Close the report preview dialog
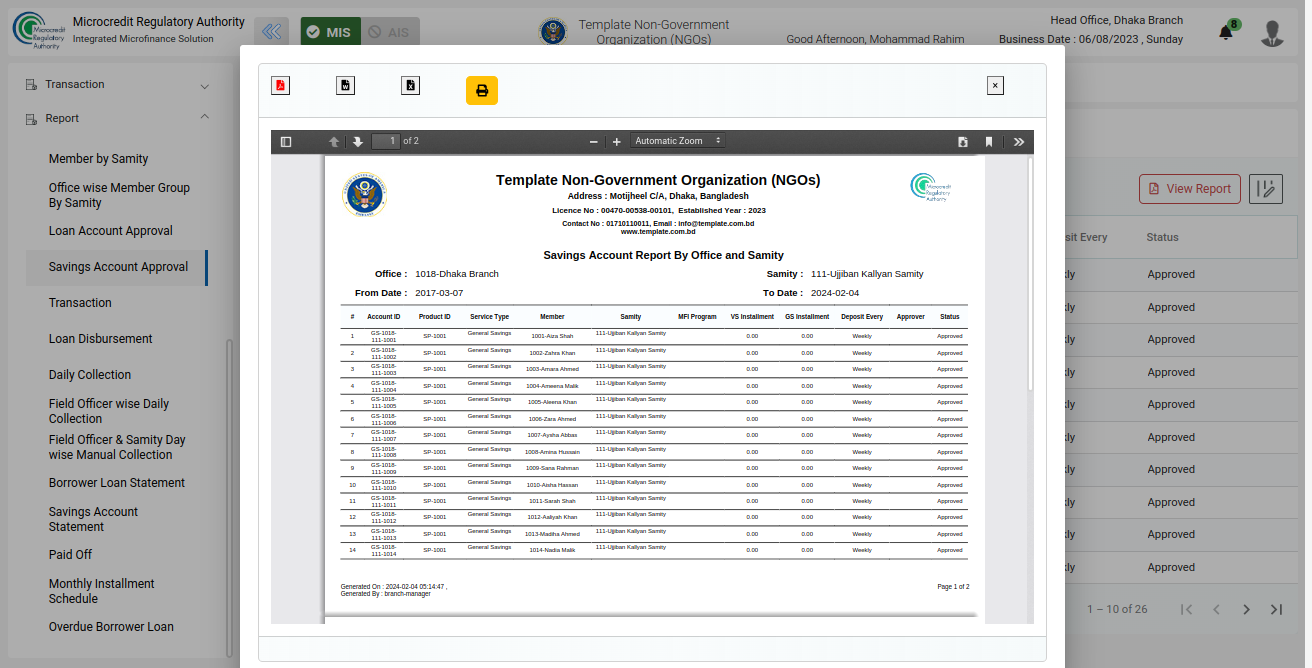This screenshot has width=1312, height=668. [995, 86]
